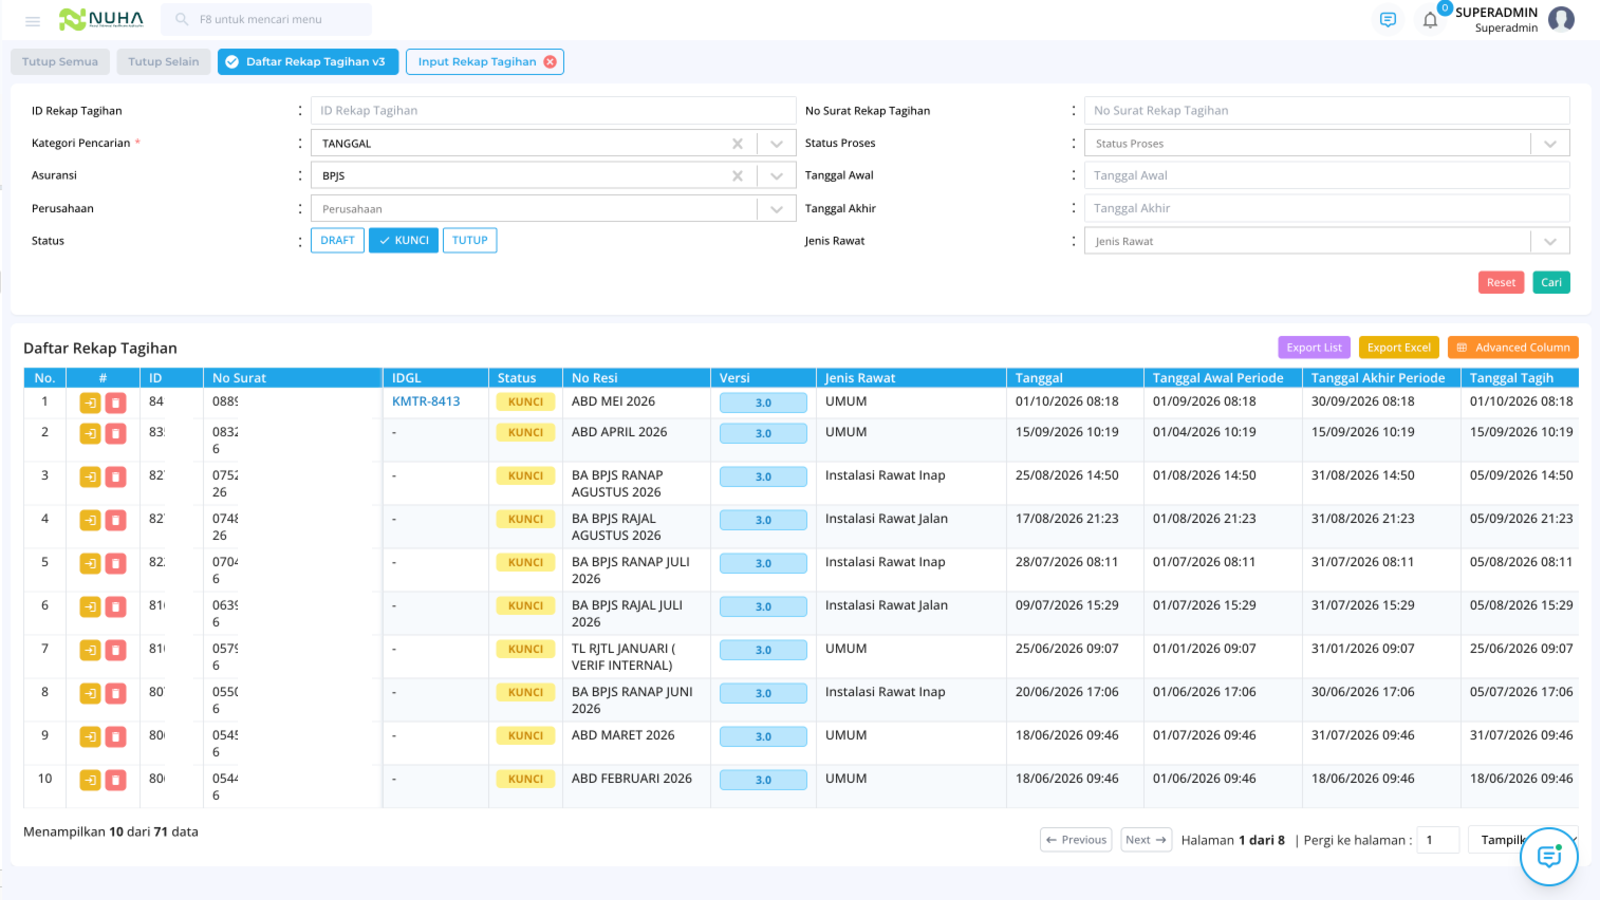Open the KMTR-8413 IDGL link
1600x900 pixels.
[426, 402]
